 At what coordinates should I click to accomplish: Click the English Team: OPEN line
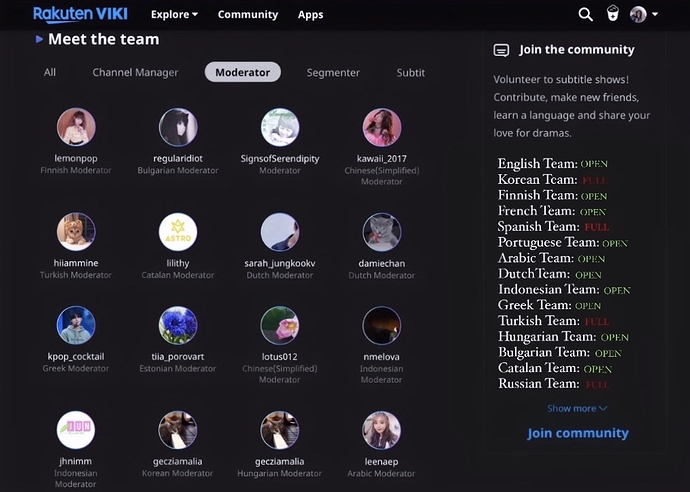click(x=553, y=164)
